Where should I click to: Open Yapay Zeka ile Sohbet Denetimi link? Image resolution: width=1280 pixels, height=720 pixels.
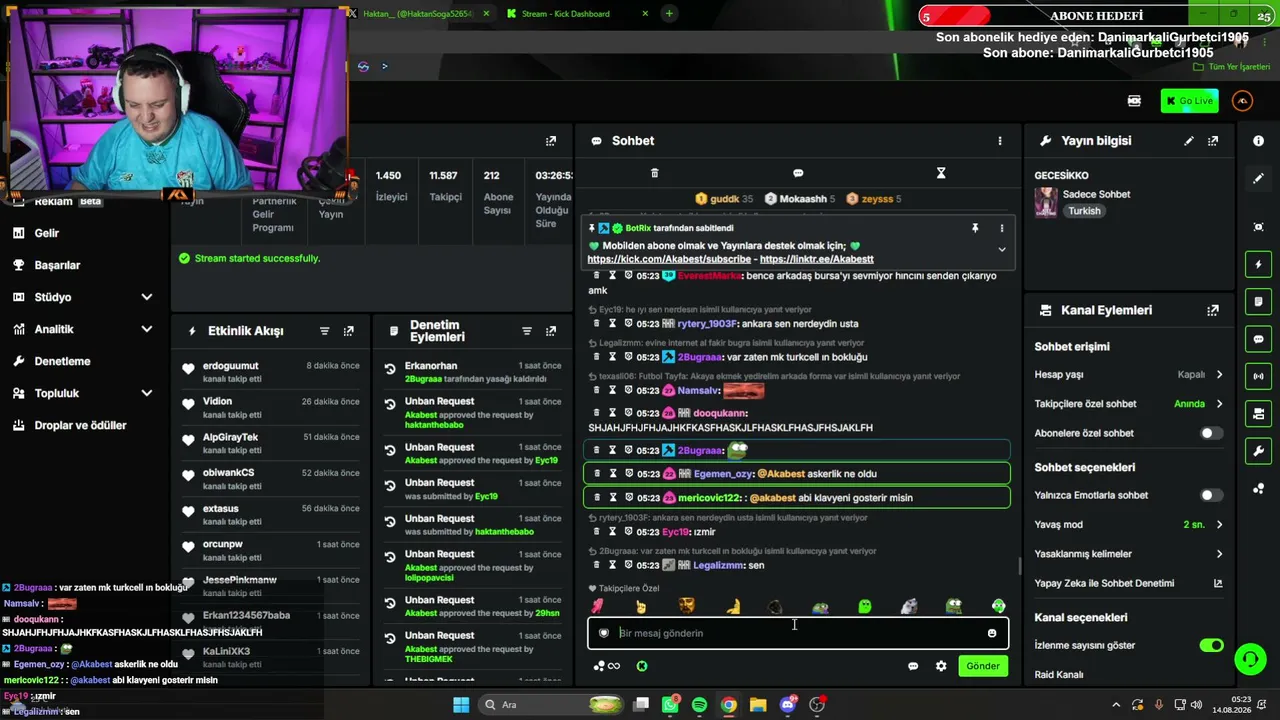click(x=1129, y=583)
